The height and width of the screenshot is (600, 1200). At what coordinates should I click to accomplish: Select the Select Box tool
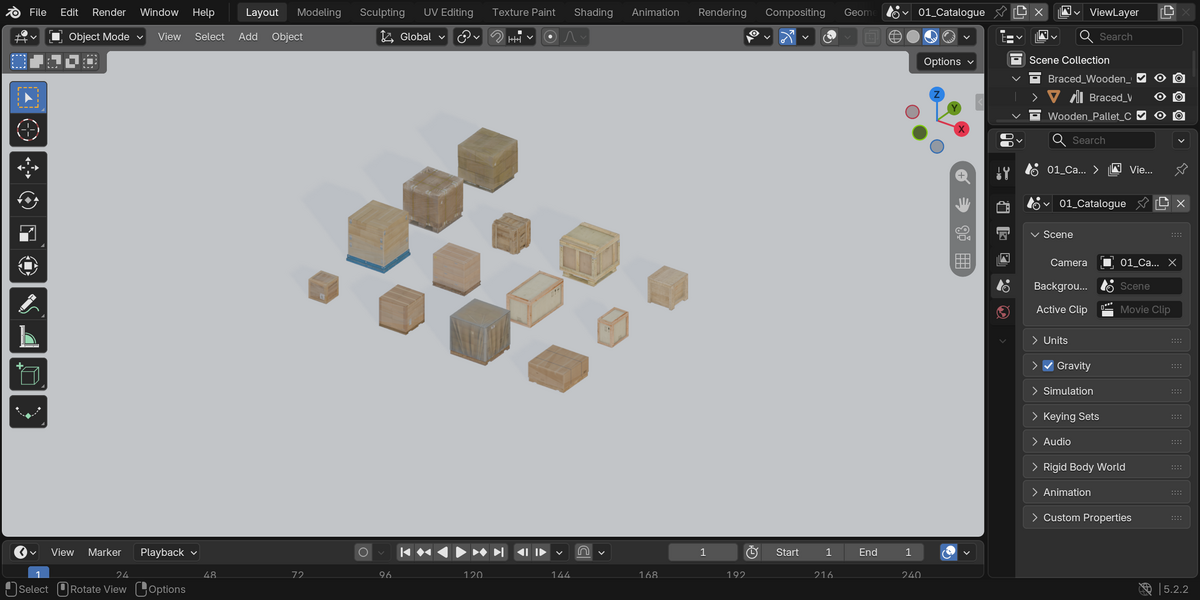coord(28,98)
